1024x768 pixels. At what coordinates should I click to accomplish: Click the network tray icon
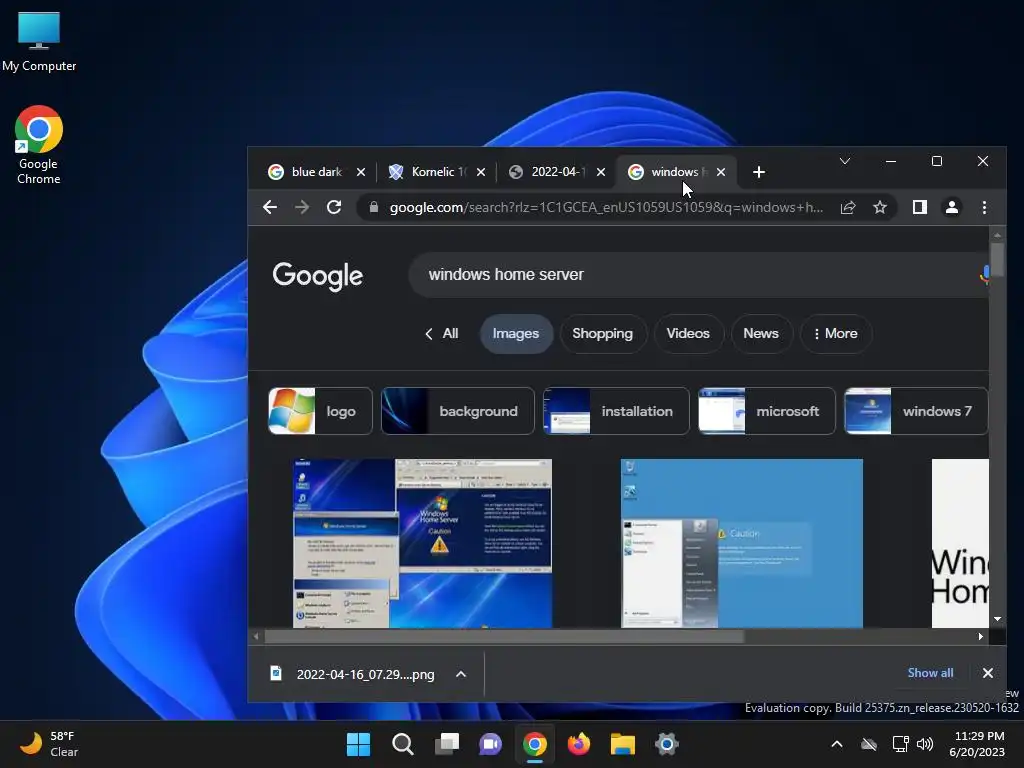tap(901, 744)
